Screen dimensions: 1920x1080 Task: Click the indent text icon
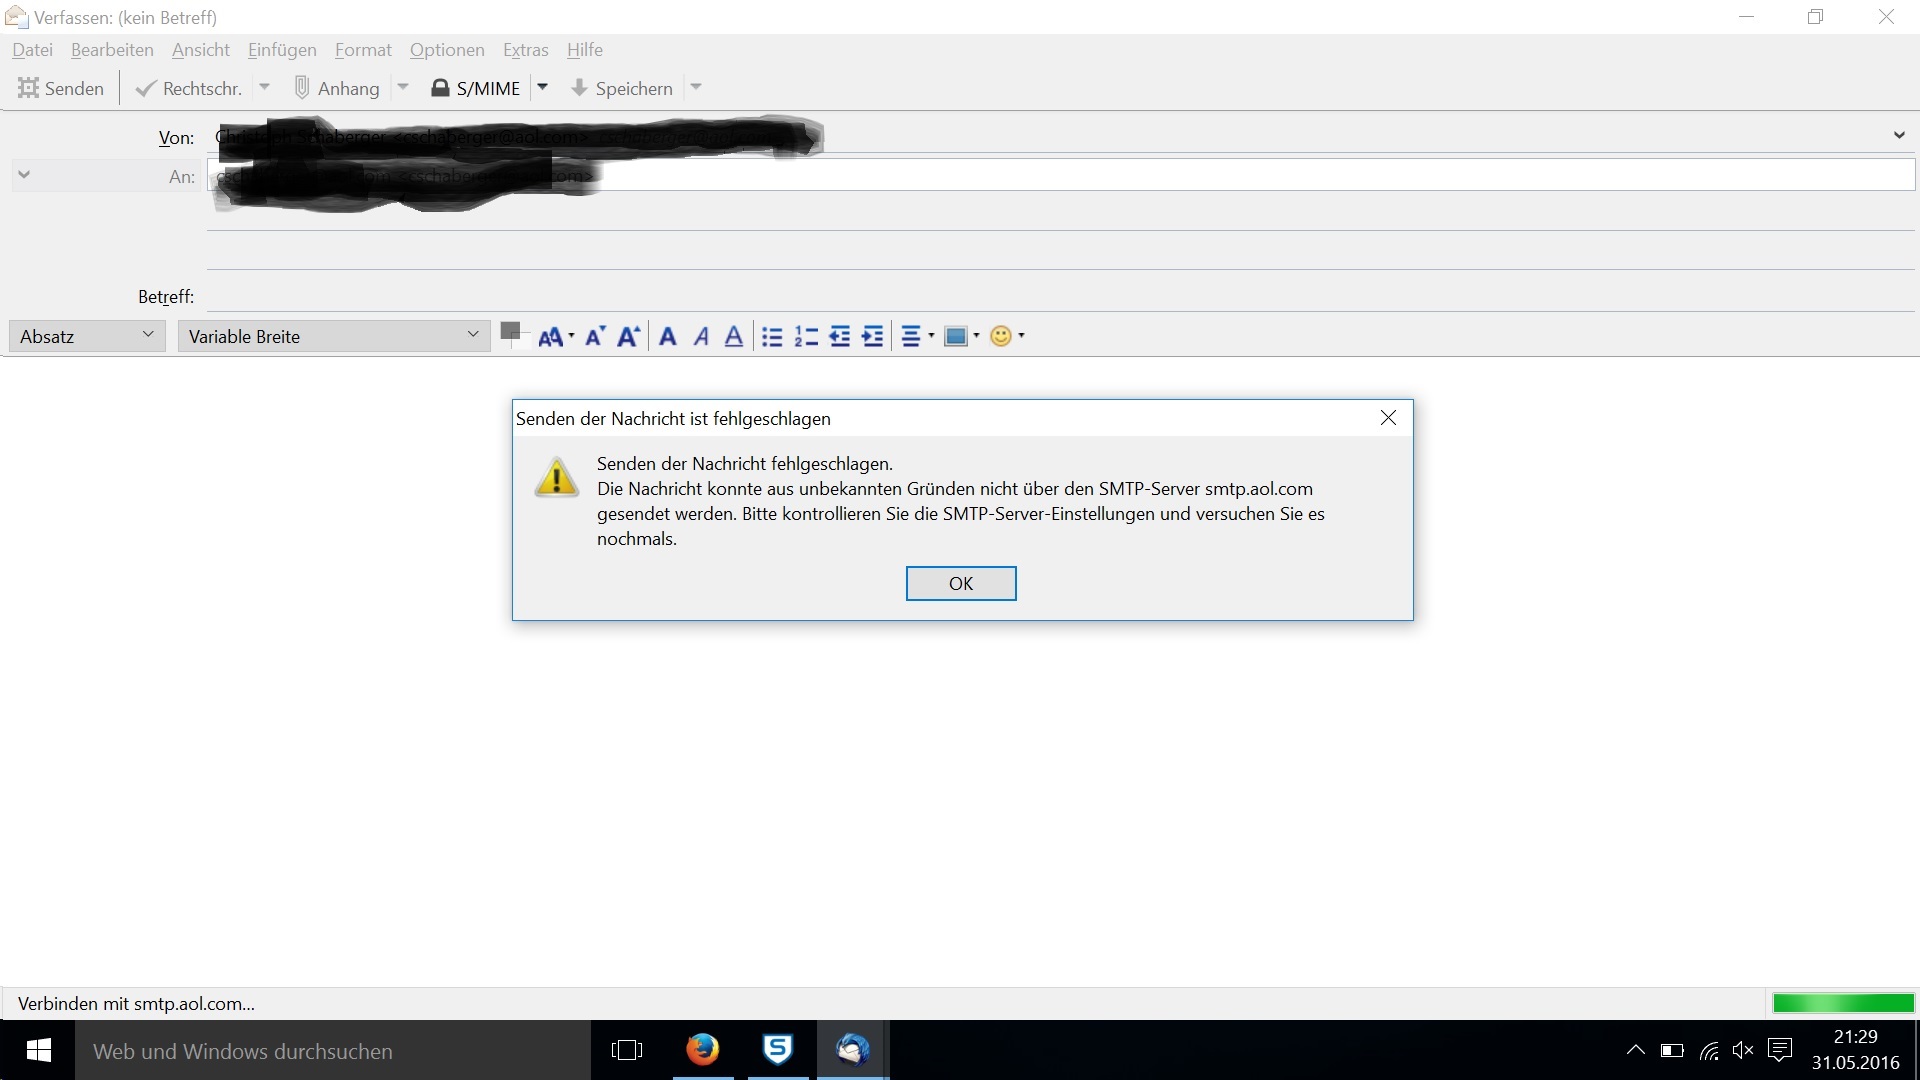pyautogui.click(x=873, y=337)
